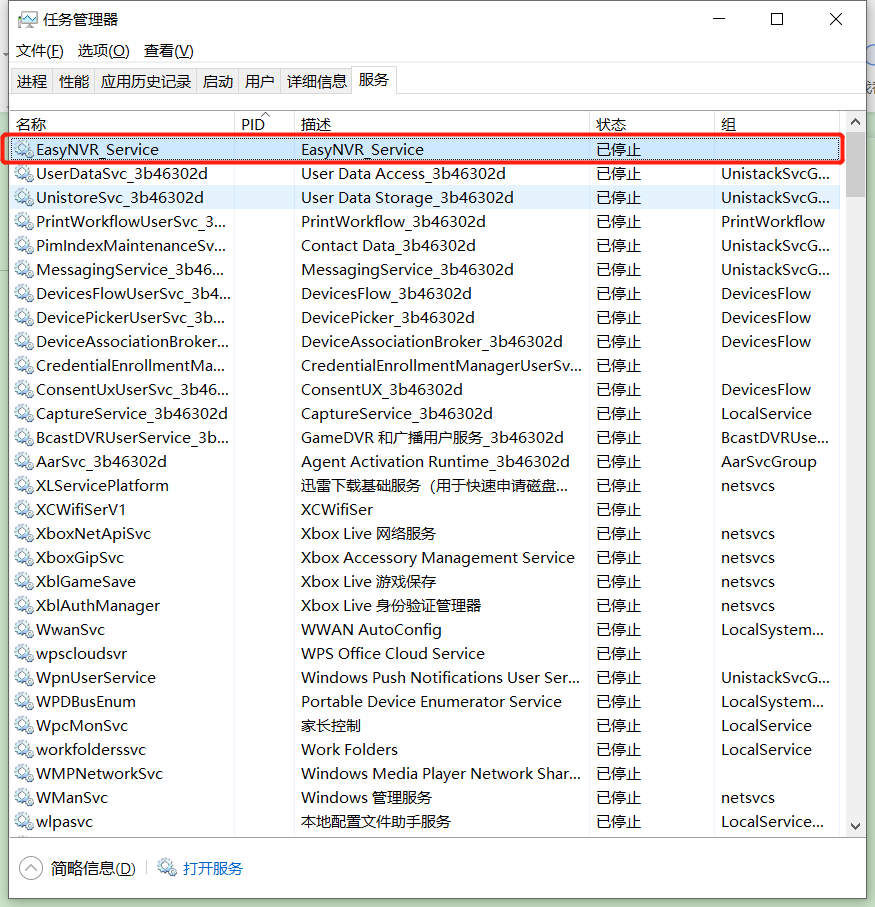Click the description 'WWAN AutoConfig'
The image size is (875, 907).
click(371, 629)
